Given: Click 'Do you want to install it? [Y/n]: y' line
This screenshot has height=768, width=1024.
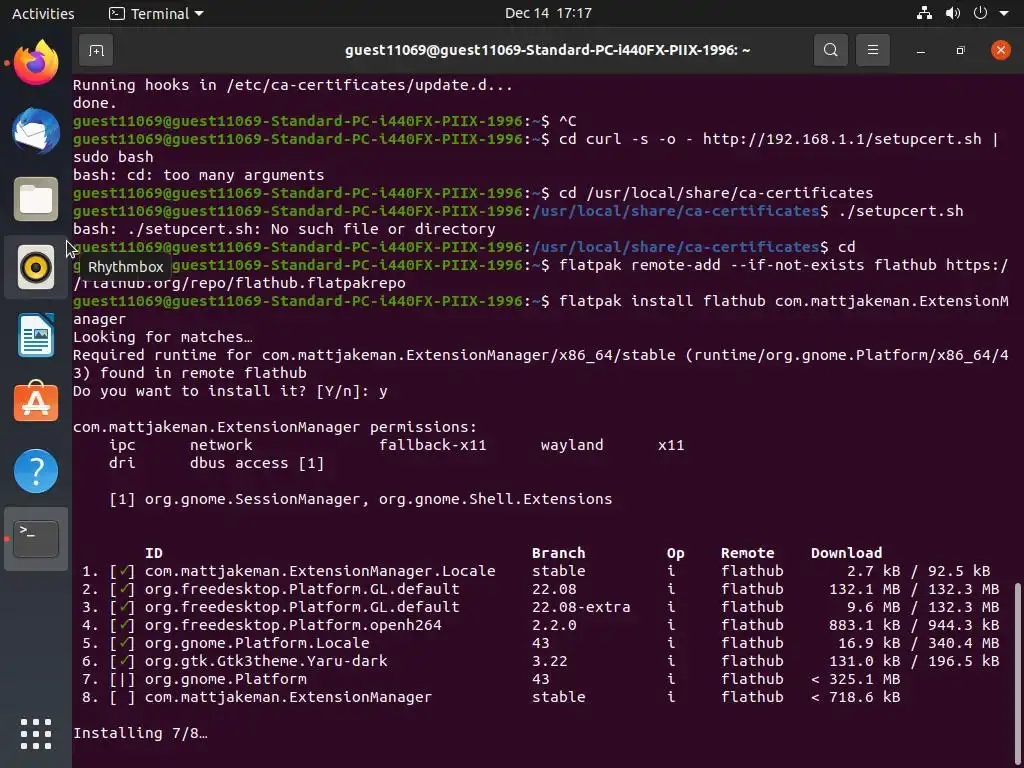Looking at the screenshot, I should [230, 391].
